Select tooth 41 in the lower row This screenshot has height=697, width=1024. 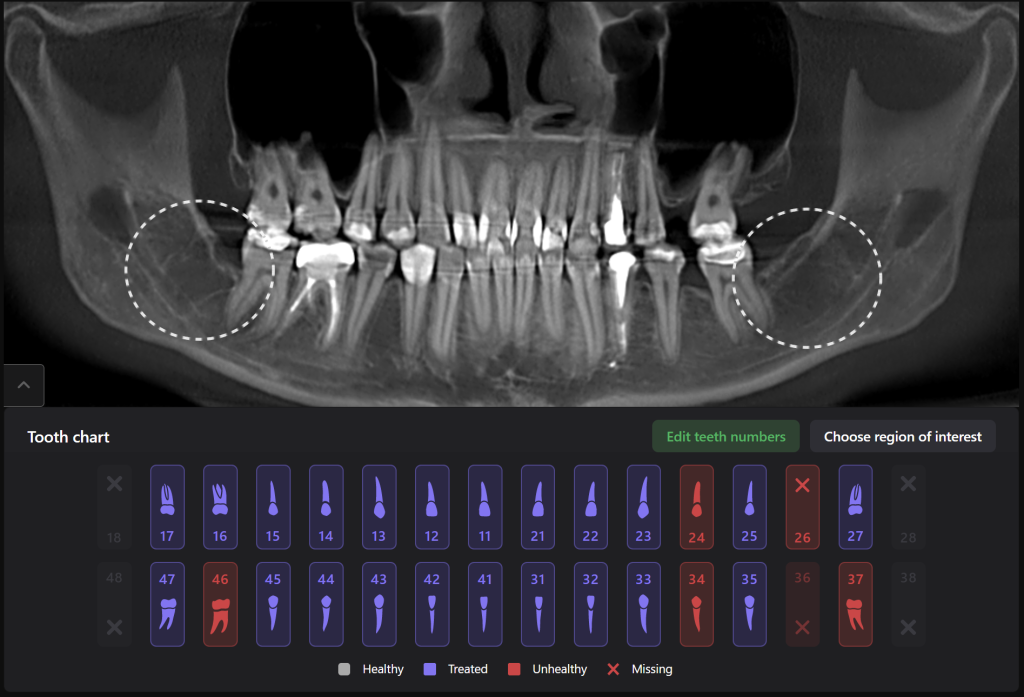[x=485, y=603]
